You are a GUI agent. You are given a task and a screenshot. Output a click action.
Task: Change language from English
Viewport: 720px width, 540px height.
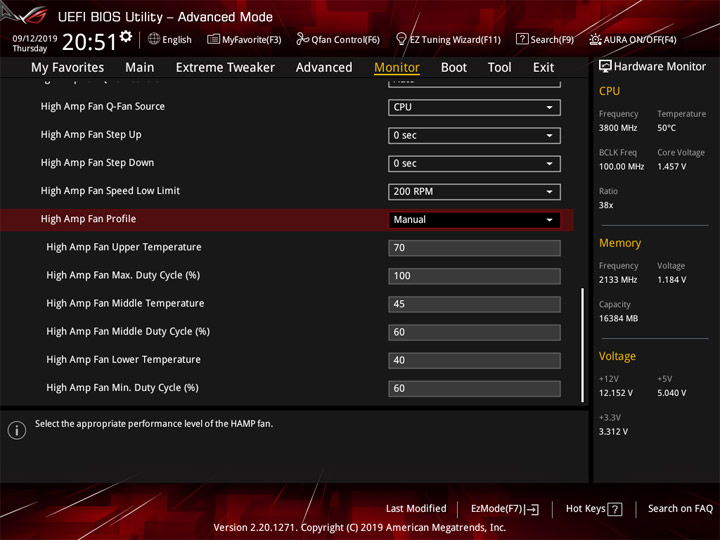pos(170,39)
